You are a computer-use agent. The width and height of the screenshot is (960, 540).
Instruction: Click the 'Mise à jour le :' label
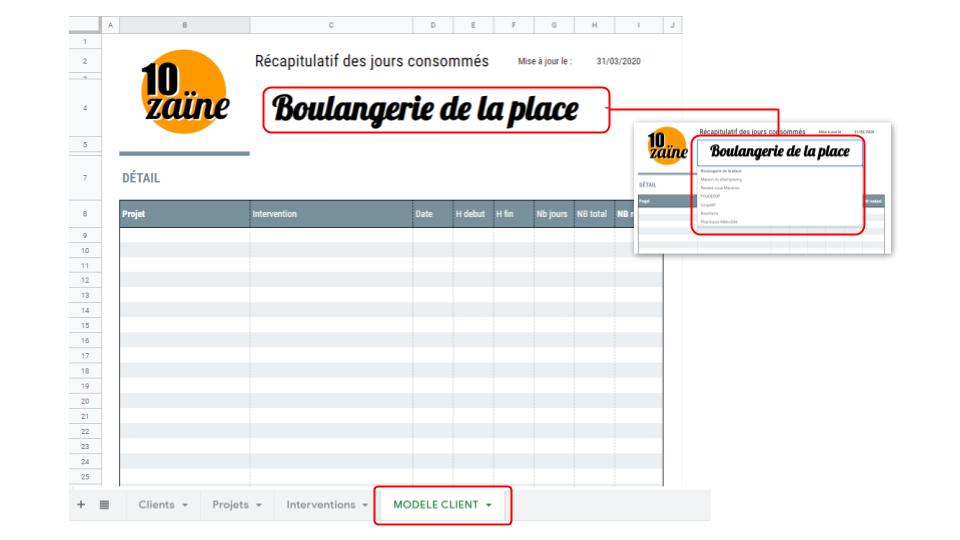[x=544, y=61]
